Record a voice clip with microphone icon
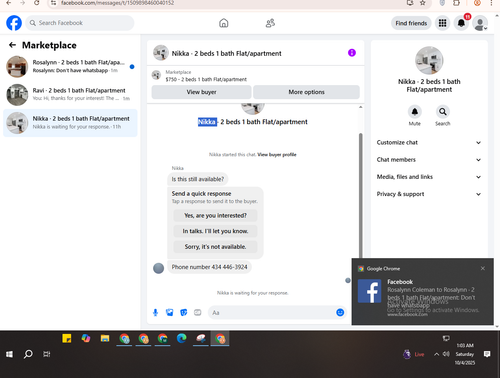 (x=155, y=312)
